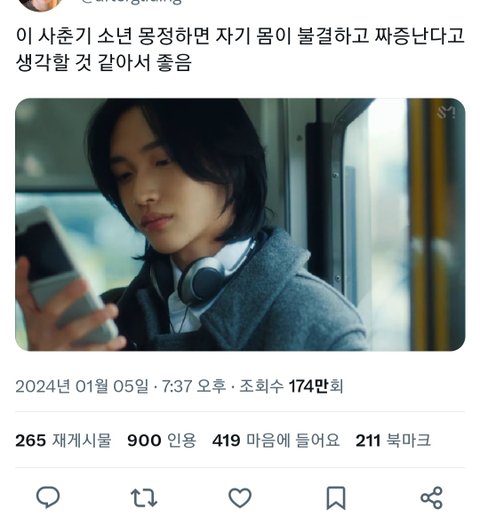This screenshot has height=525, width=480.
Task: View the 900 인용 quotes list
Action: (x=162, y=440)
